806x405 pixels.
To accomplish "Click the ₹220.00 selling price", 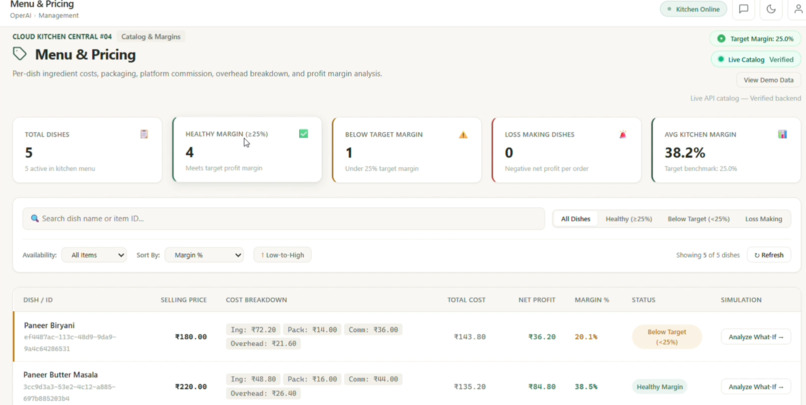I will coord(191,386).
